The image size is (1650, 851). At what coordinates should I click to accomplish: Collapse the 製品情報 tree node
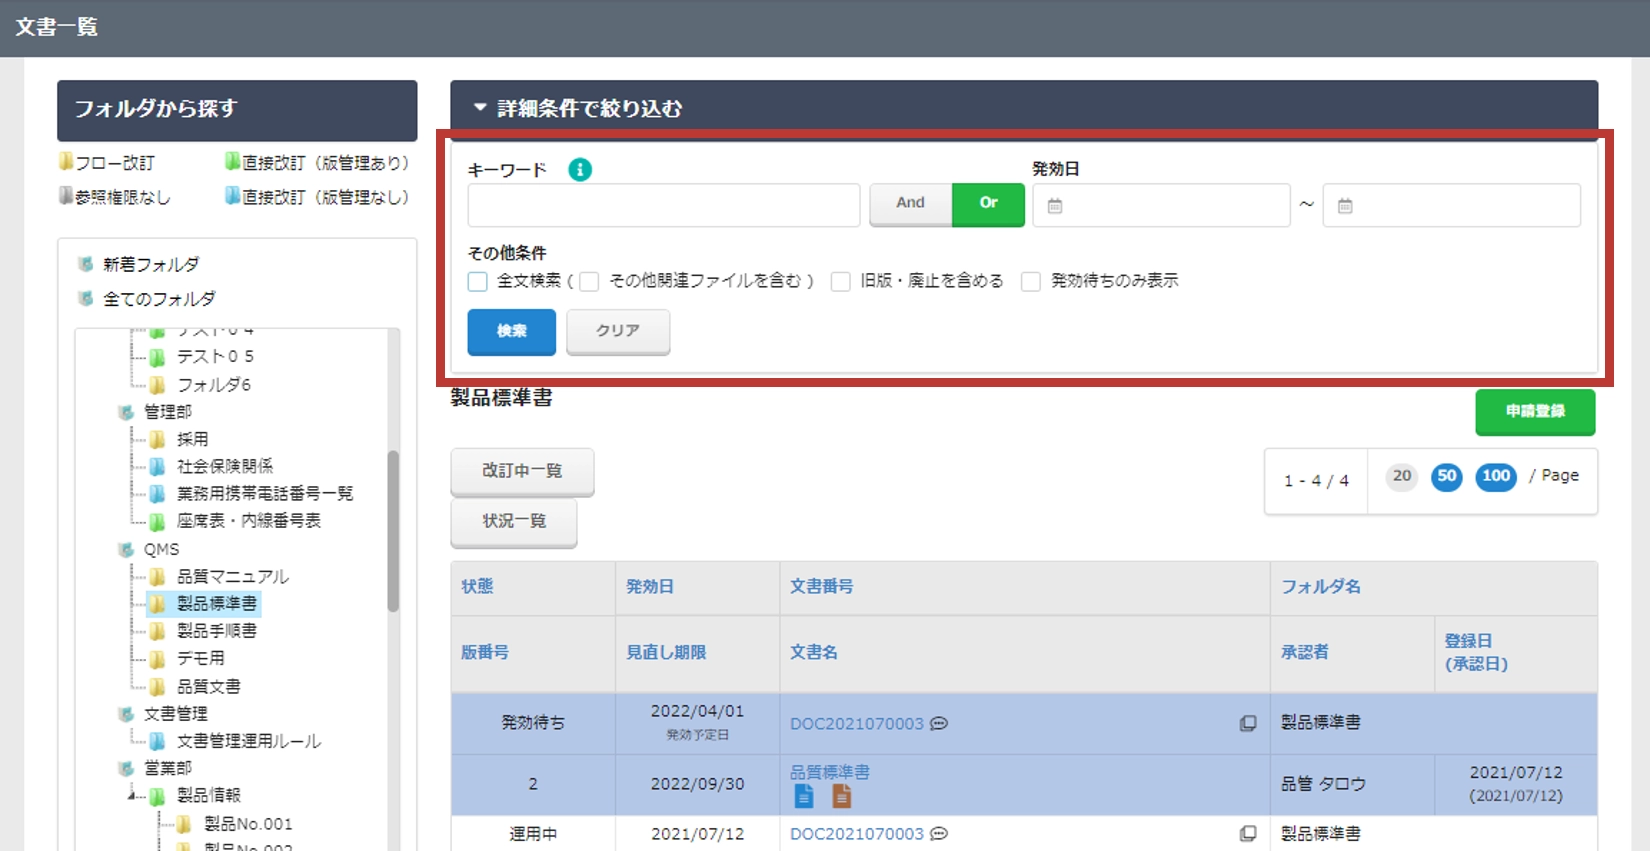click(133, 796)
